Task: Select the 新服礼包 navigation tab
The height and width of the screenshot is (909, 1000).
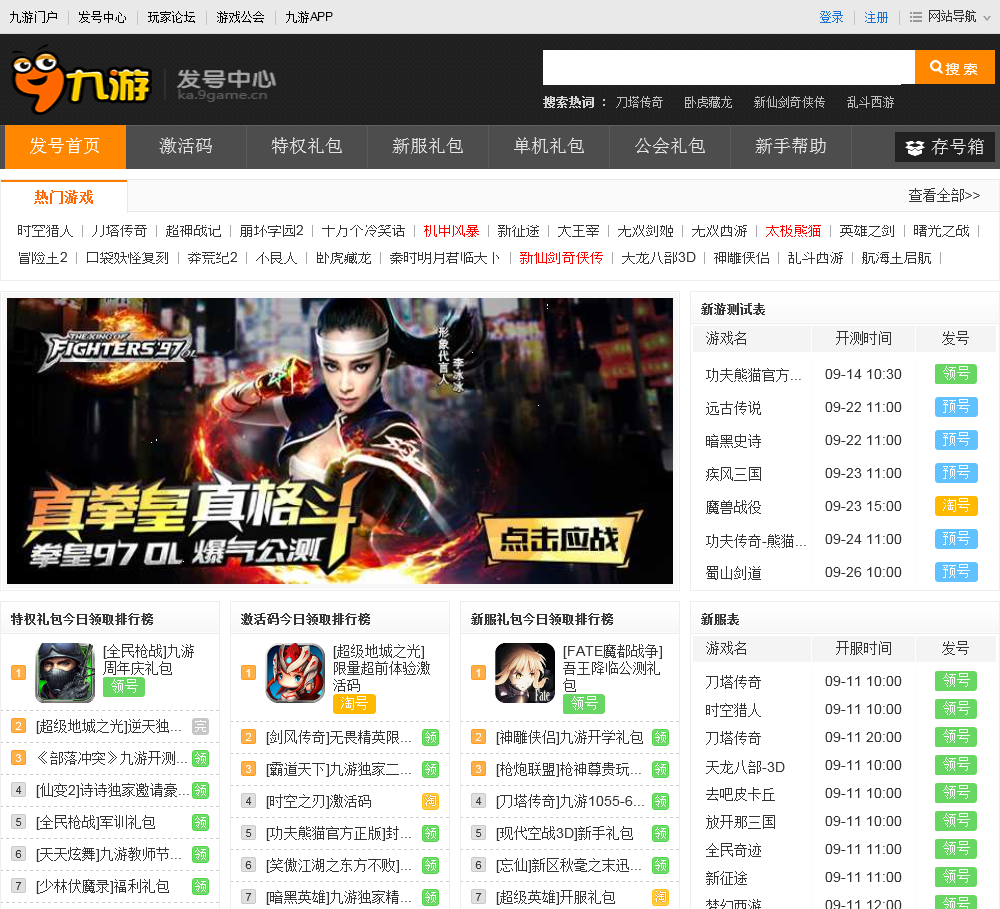Action: [427, 147]
